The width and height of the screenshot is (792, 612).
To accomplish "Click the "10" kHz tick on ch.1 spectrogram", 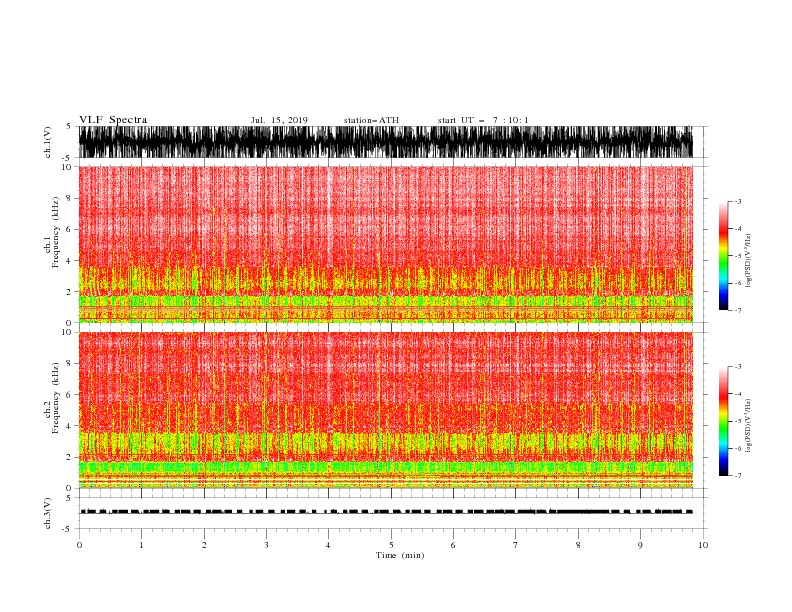I will 67,167.
